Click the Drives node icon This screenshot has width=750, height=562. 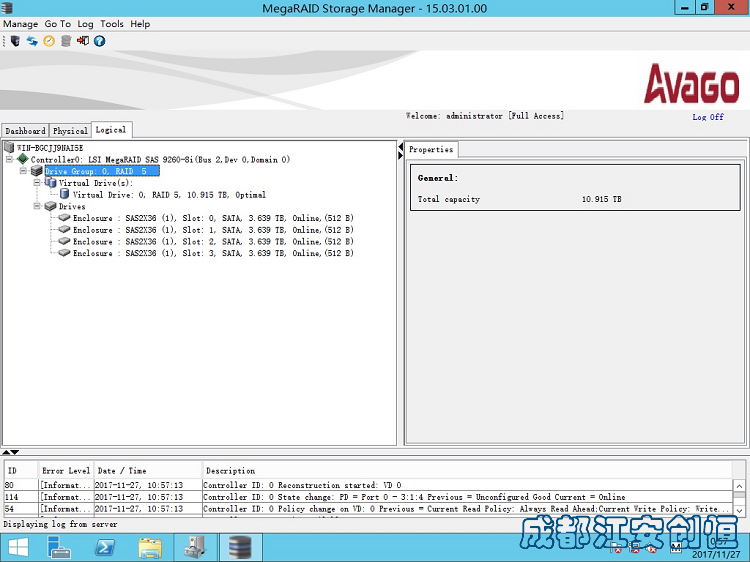pos(50,206)
